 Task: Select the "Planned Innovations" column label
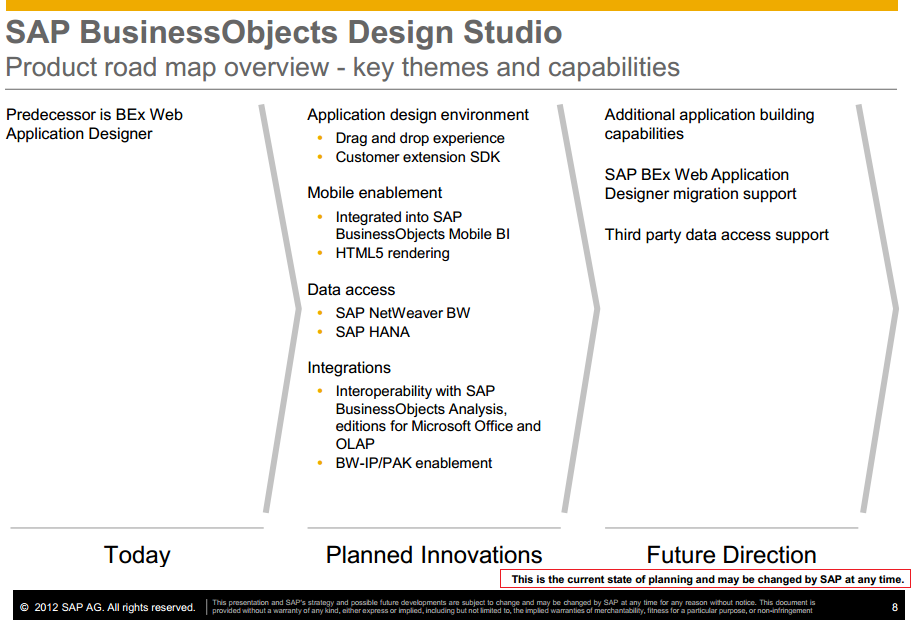(434, 555)
